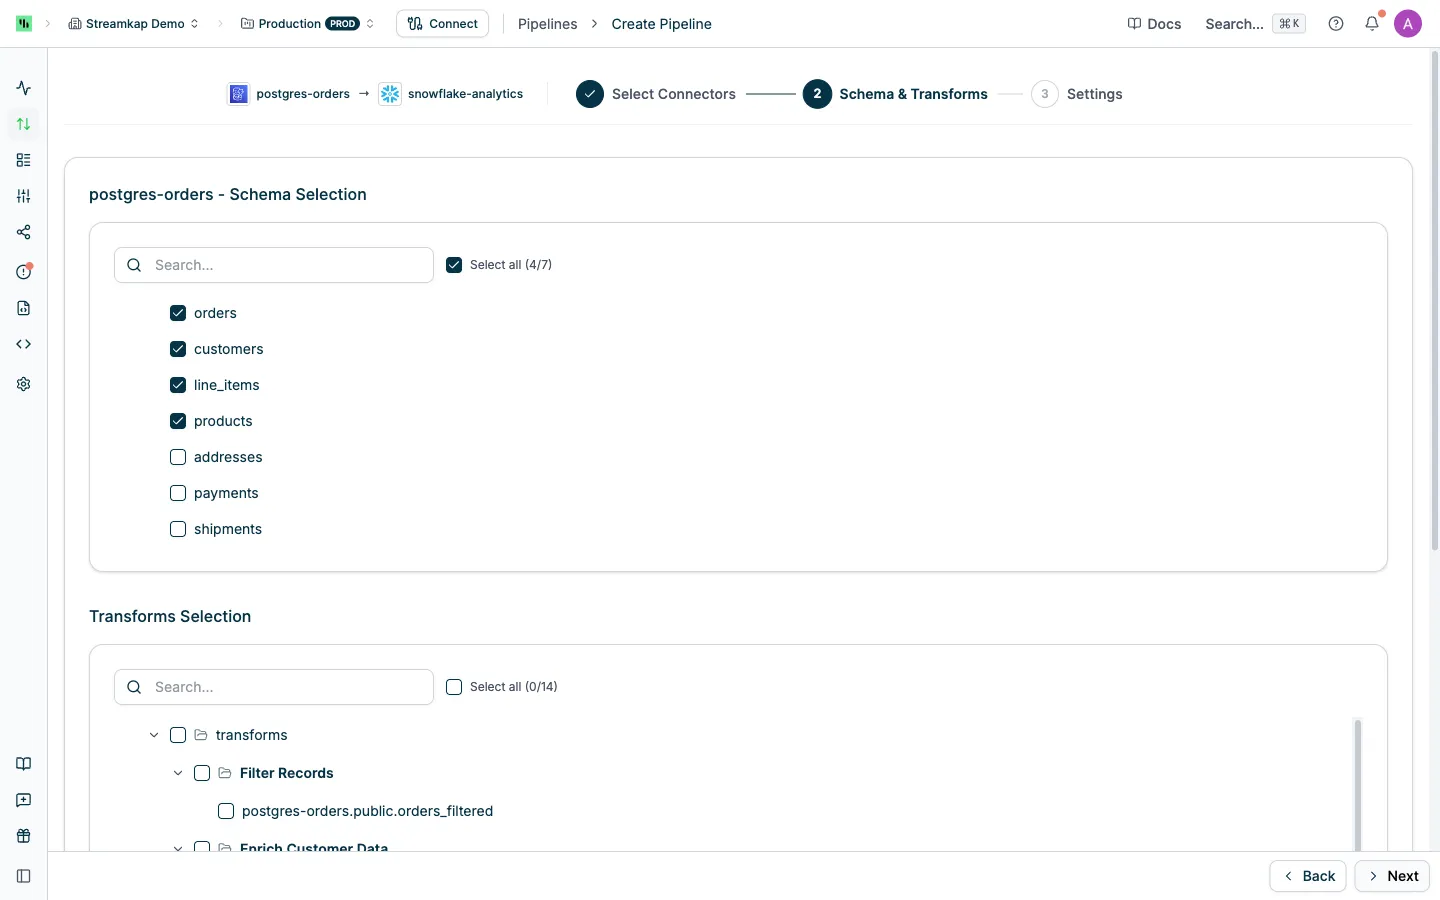Open the sliders sidebar icon
The width and height of the screenshot is (1440, 900).
point(24,196)
